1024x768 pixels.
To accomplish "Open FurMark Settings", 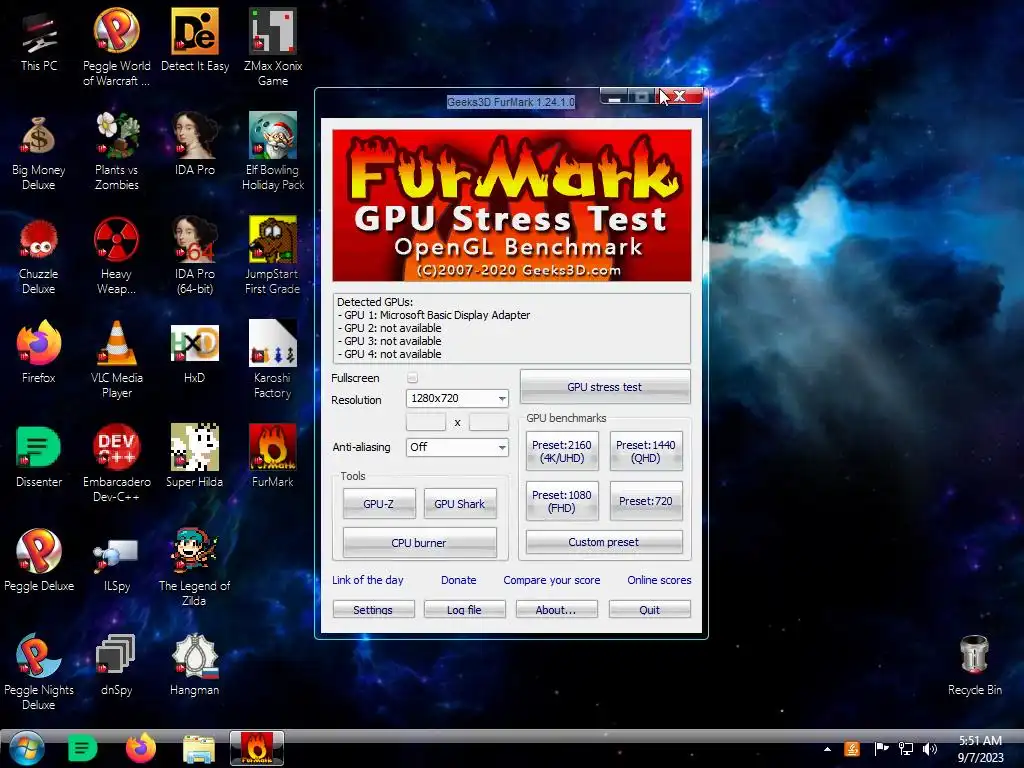I will click(373, 609).
